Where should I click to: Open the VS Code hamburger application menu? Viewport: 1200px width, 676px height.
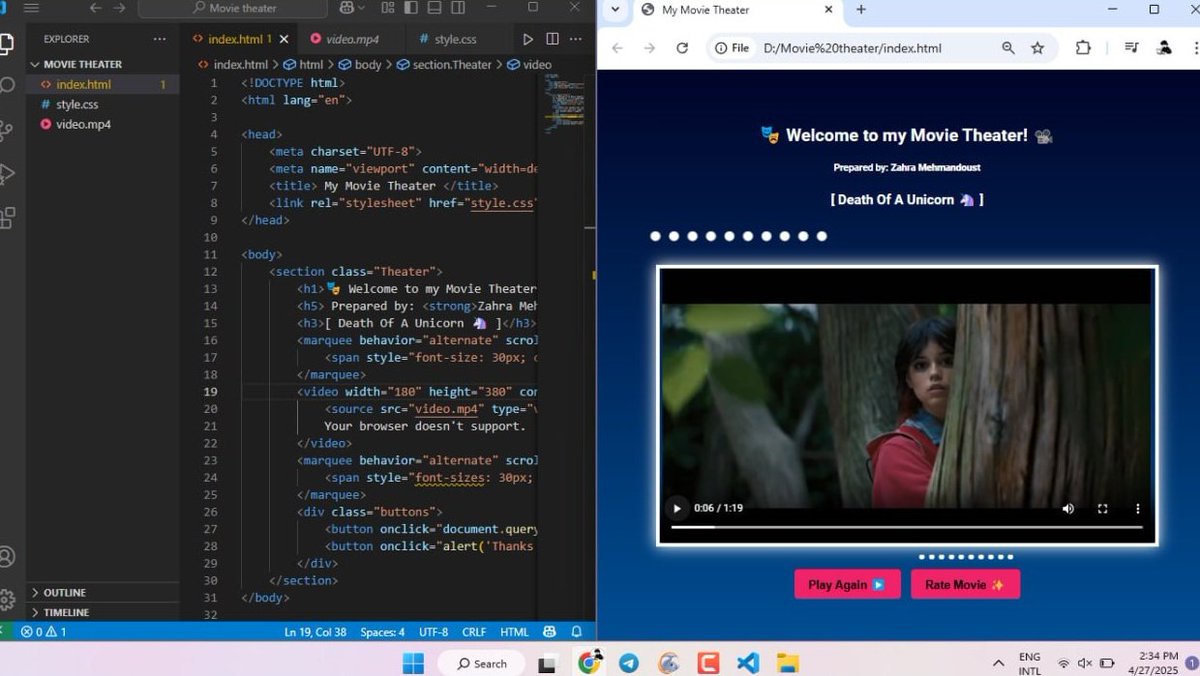tap(31, 8)
